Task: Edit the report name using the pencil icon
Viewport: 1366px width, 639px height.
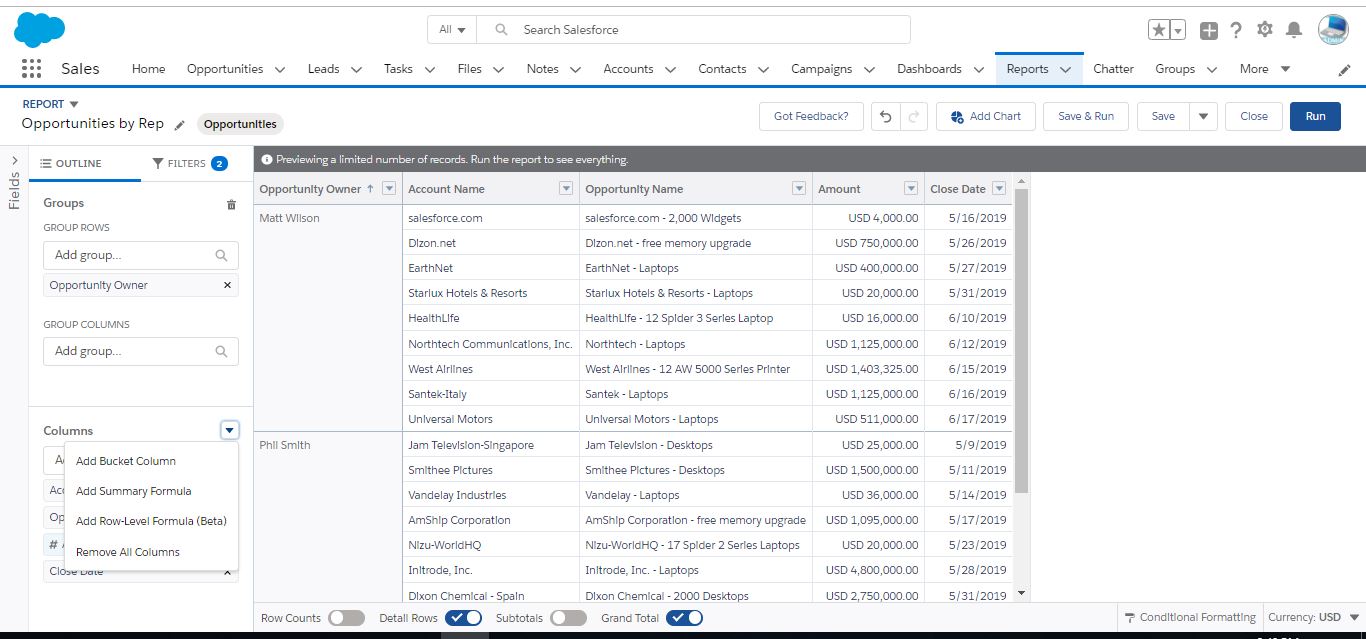Action: [179, 124]
